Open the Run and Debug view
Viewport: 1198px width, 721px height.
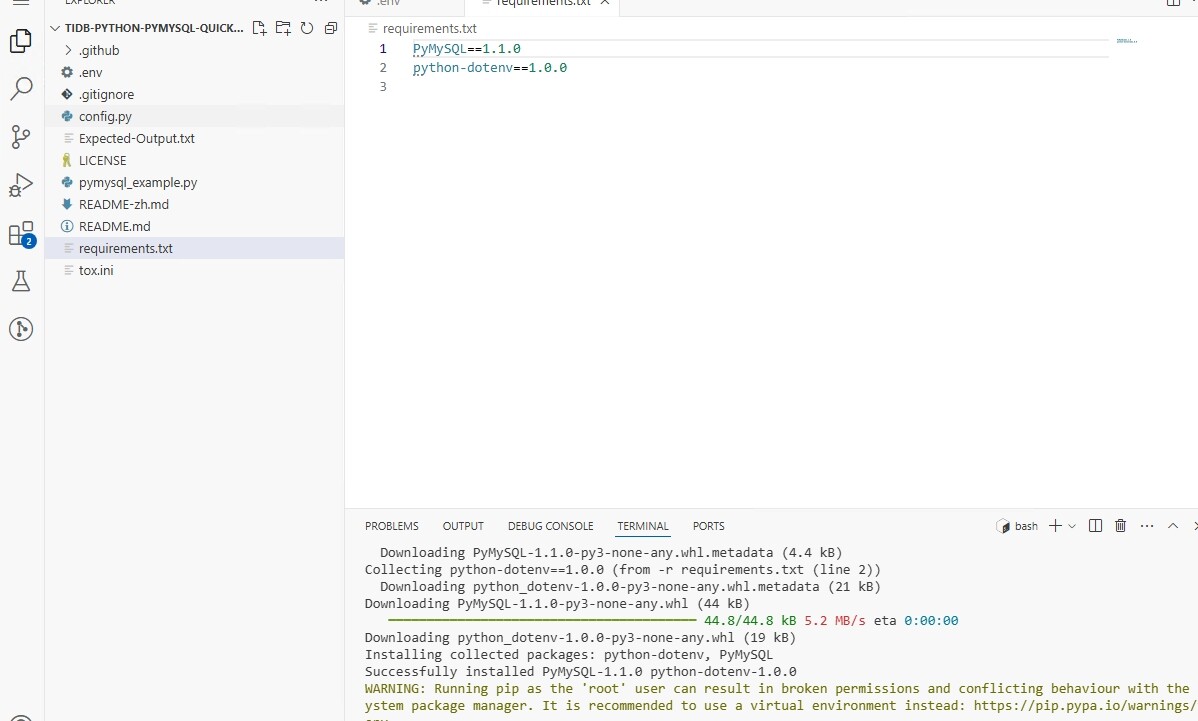[21, 185]
